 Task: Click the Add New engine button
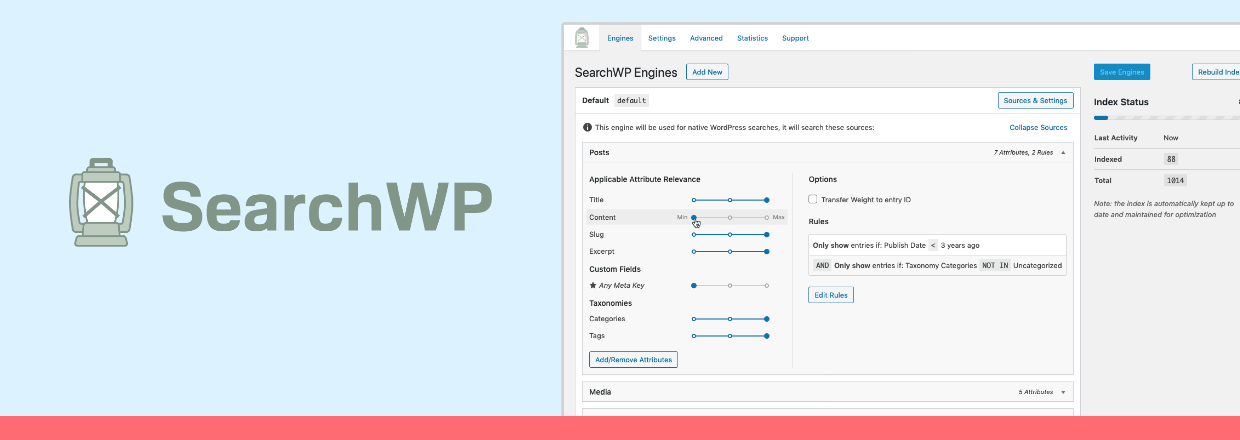coord(708,72)
